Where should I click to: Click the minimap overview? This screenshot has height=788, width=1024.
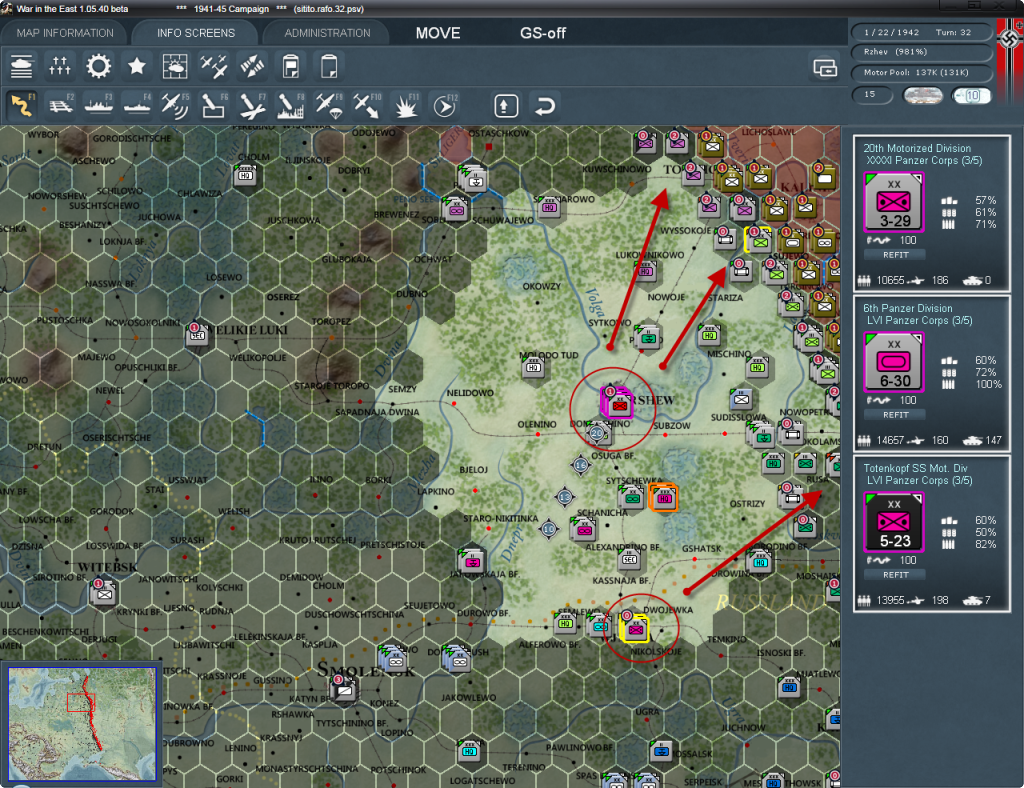point(82,723)
